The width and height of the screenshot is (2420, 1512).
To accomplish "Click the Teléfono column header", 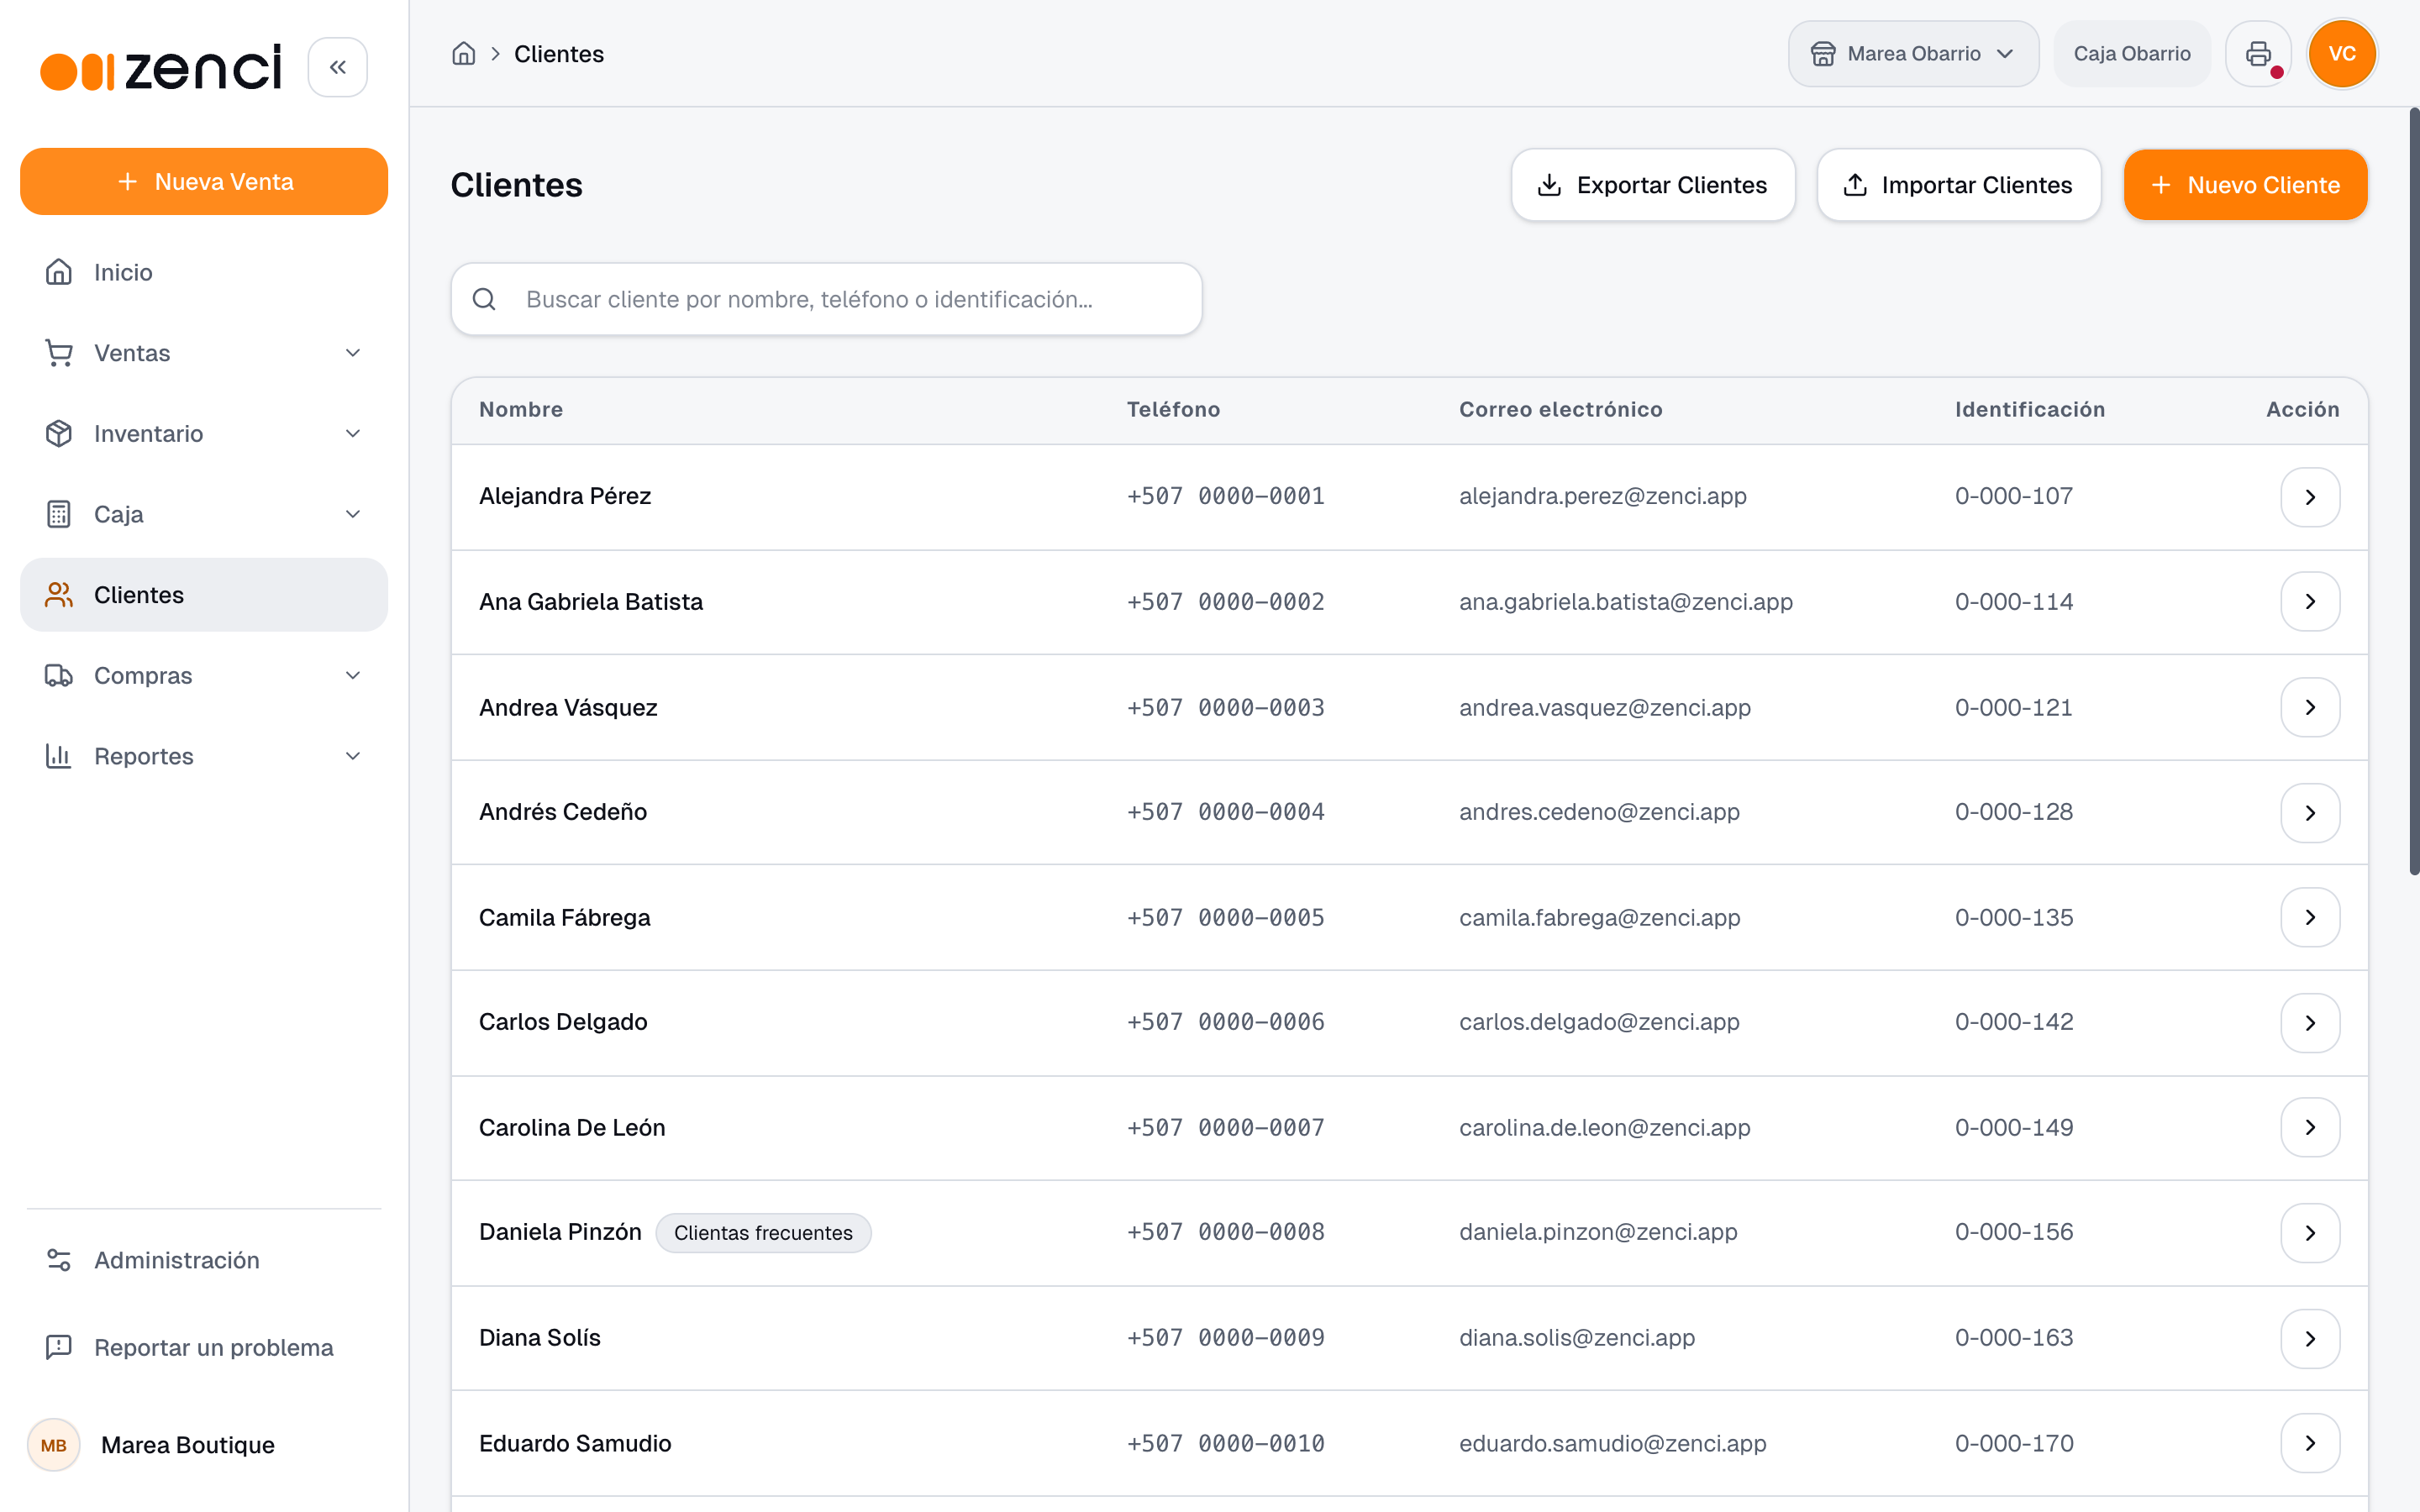I will (1173, 409).
